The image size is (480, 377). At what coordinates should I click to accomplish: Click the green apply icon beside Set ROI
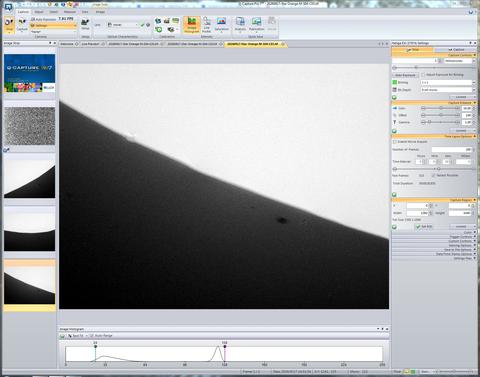[394, 227]
